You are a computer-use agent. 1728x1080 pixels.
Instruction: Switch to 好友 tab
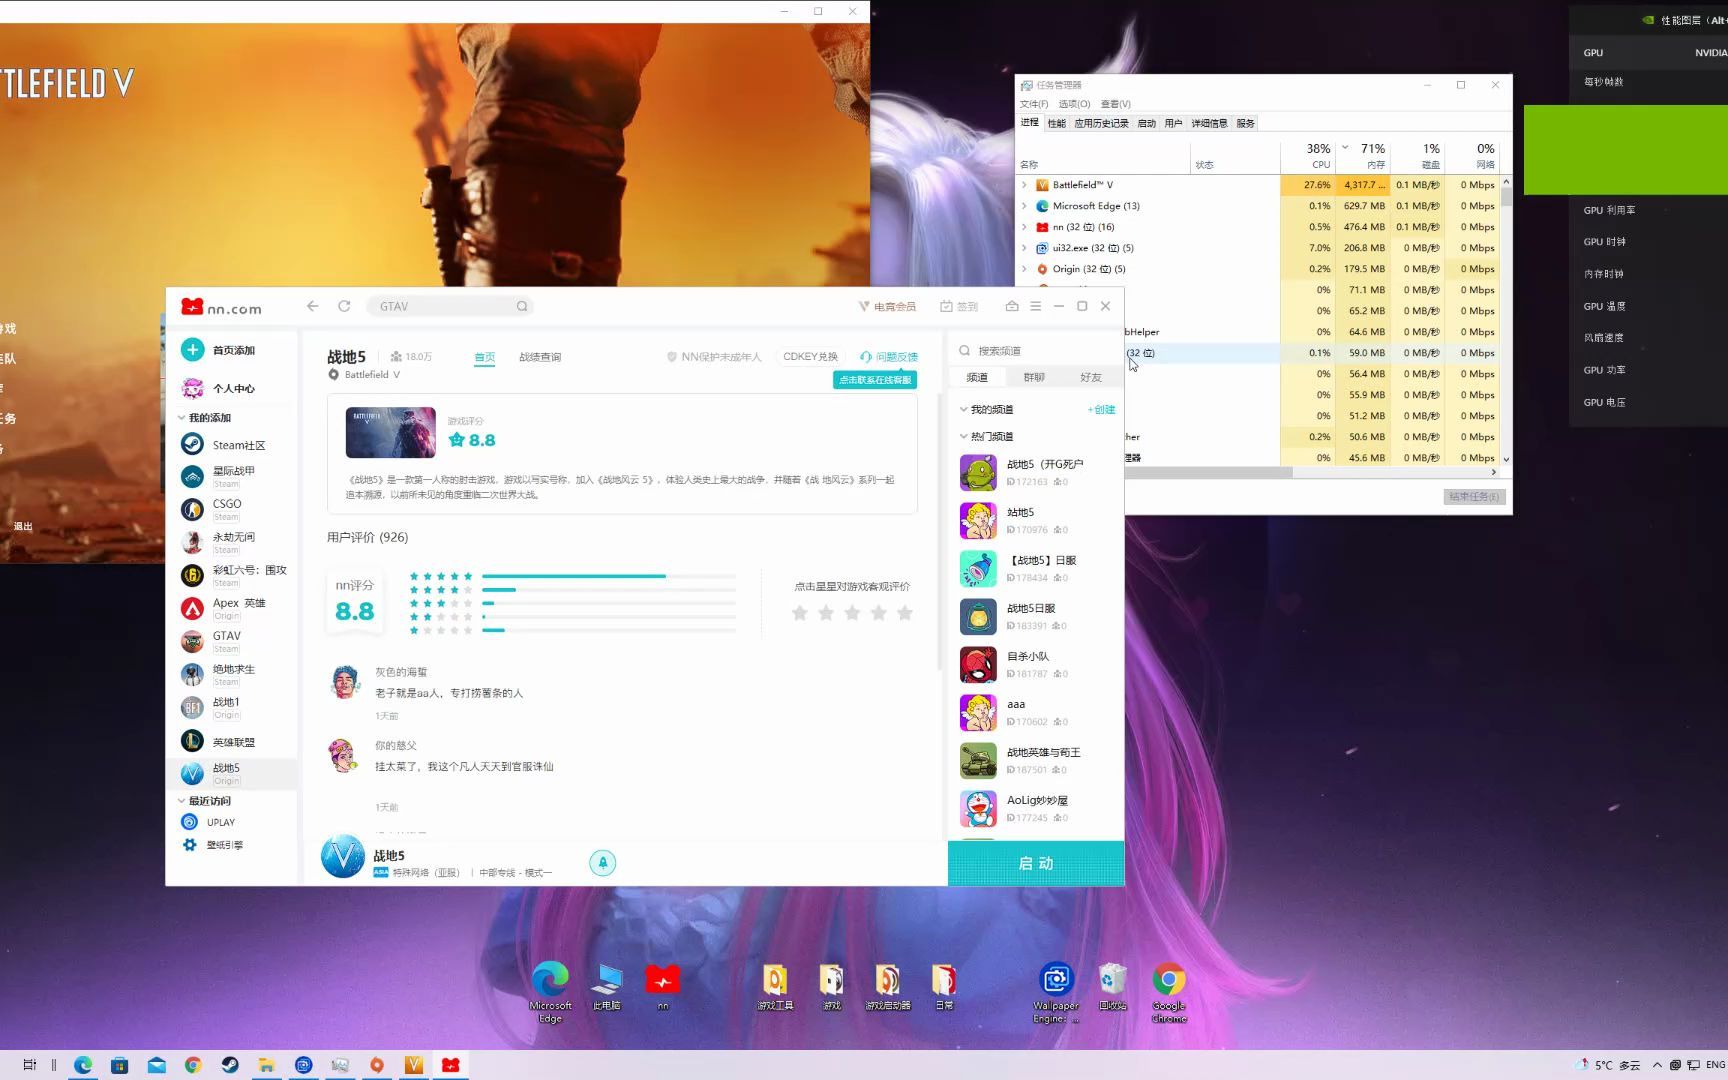(x=1091, y=377)
